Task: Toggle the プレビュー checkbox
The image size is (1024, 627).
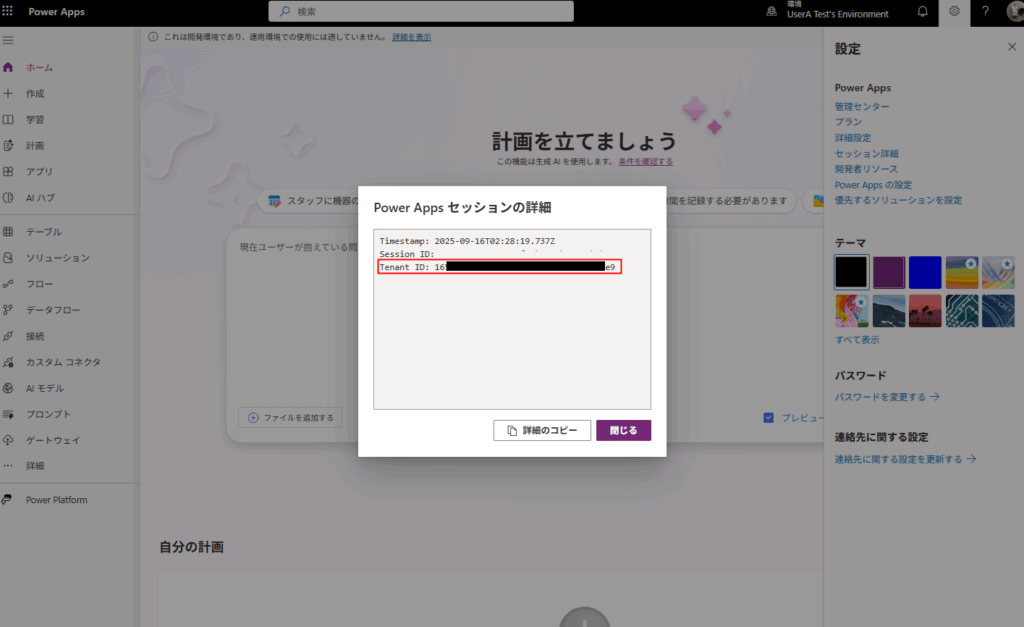Action: pyautogui.click(x=769, y=417)
